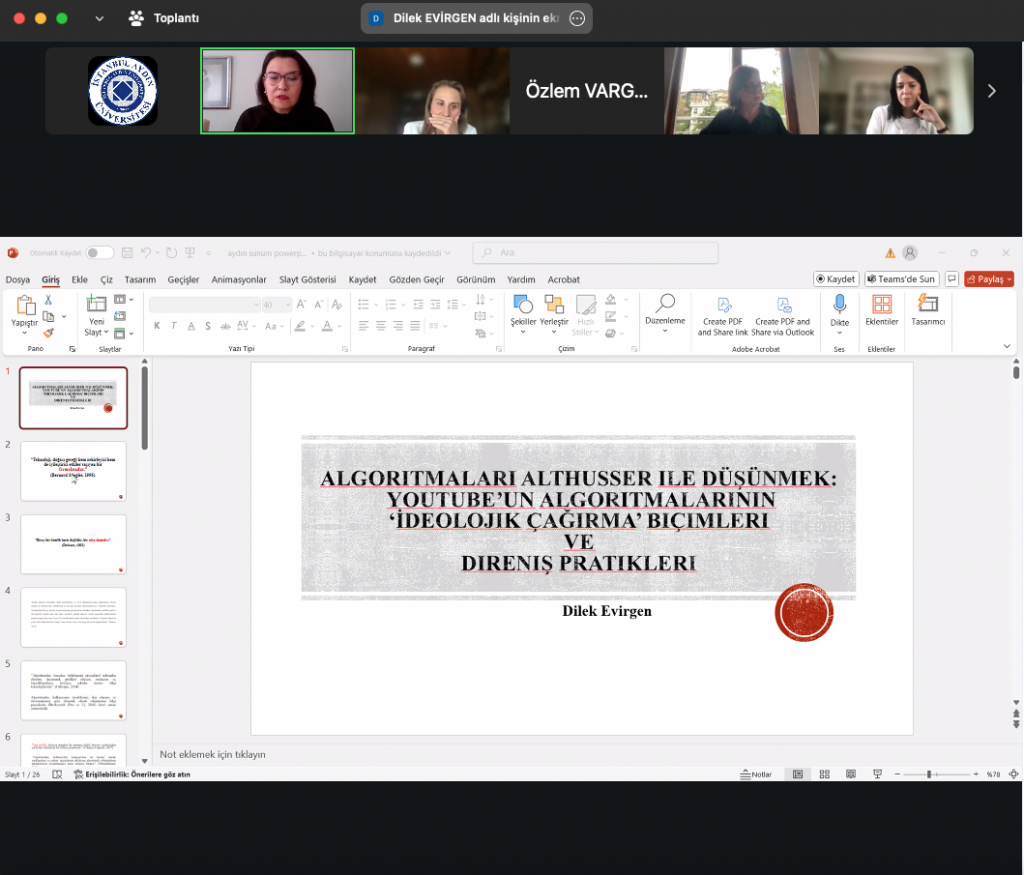This screenshot has width=1024, height=875.
Task: Open the comments speech bubble icon
Action: [952, 279]
